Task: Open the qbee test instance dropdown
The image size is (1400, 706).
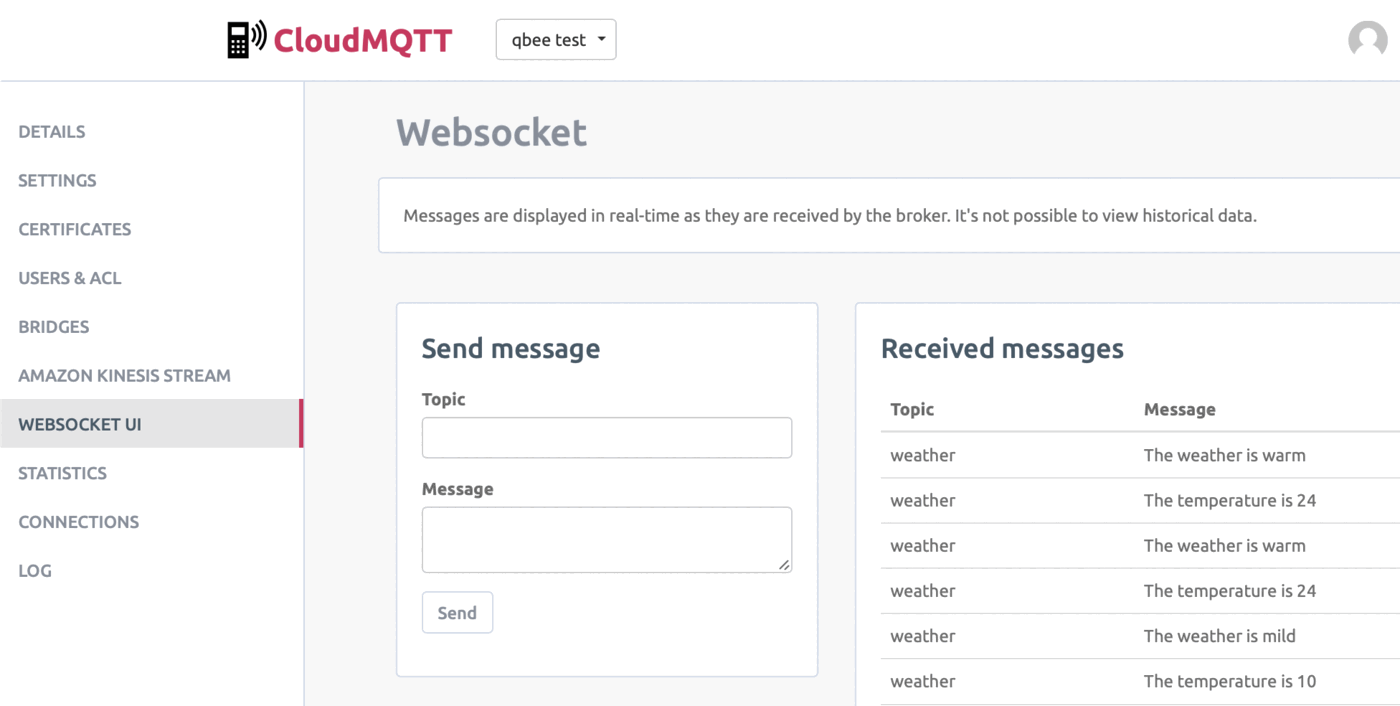Action: point(556,39)
